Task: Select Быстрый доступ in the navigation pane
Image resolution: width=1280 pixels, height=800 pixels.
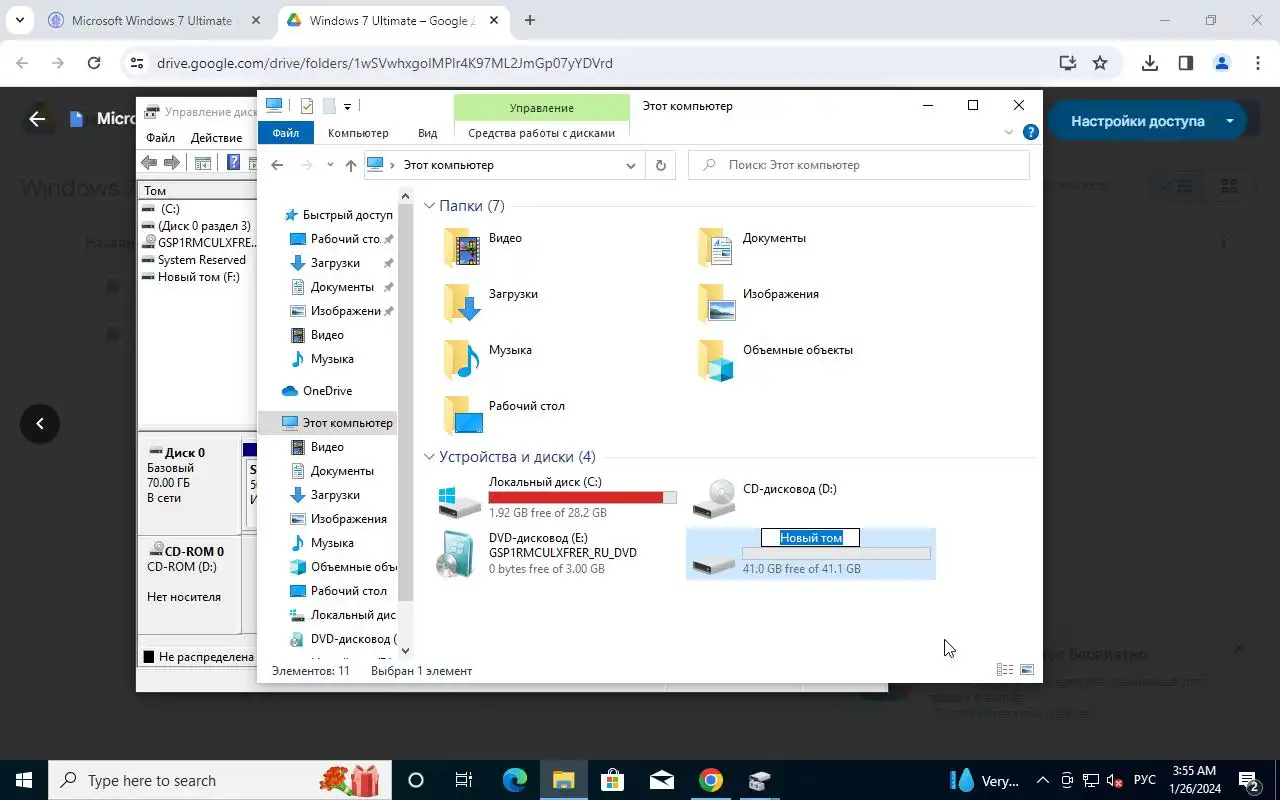Action: point(338,215)
